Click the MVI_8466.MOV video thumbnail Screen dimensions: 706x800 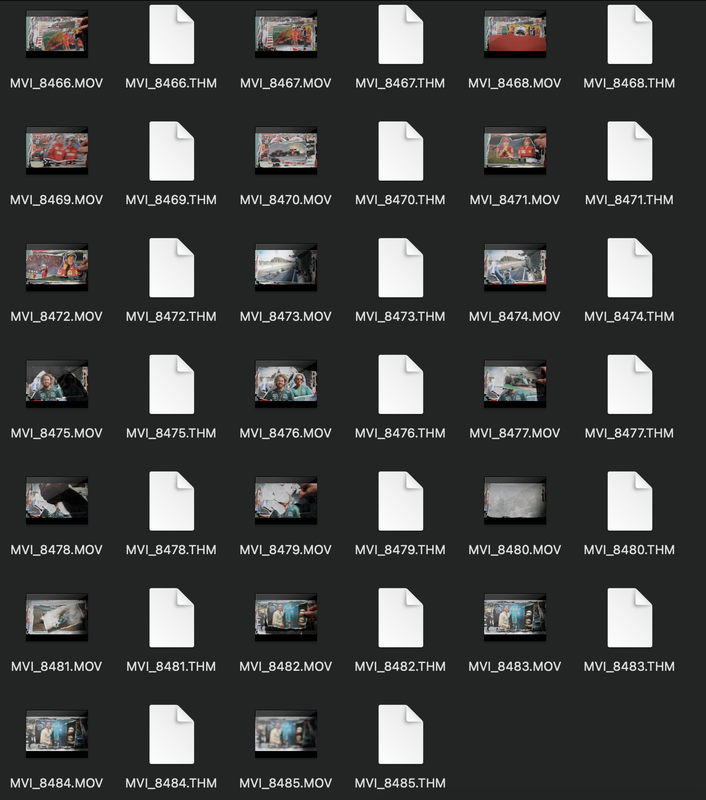point(57,34)
